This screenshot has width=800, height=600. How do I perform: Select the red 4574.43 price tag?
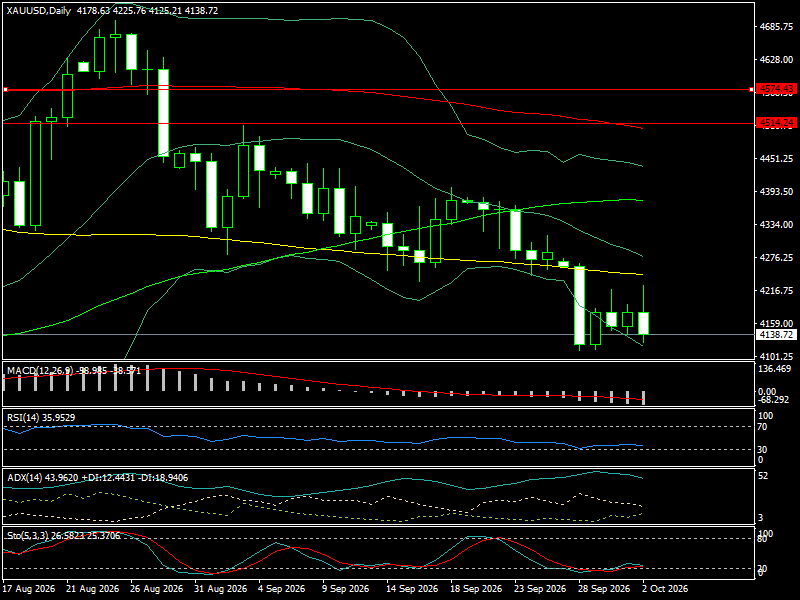pyautogui.click(x=776, y=89)
